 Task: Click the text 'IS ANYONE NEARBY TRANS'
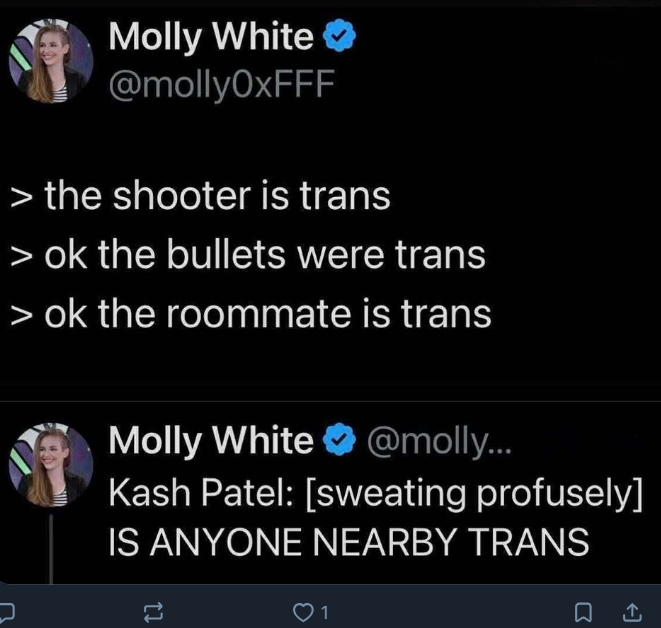[x=349, y=542]
